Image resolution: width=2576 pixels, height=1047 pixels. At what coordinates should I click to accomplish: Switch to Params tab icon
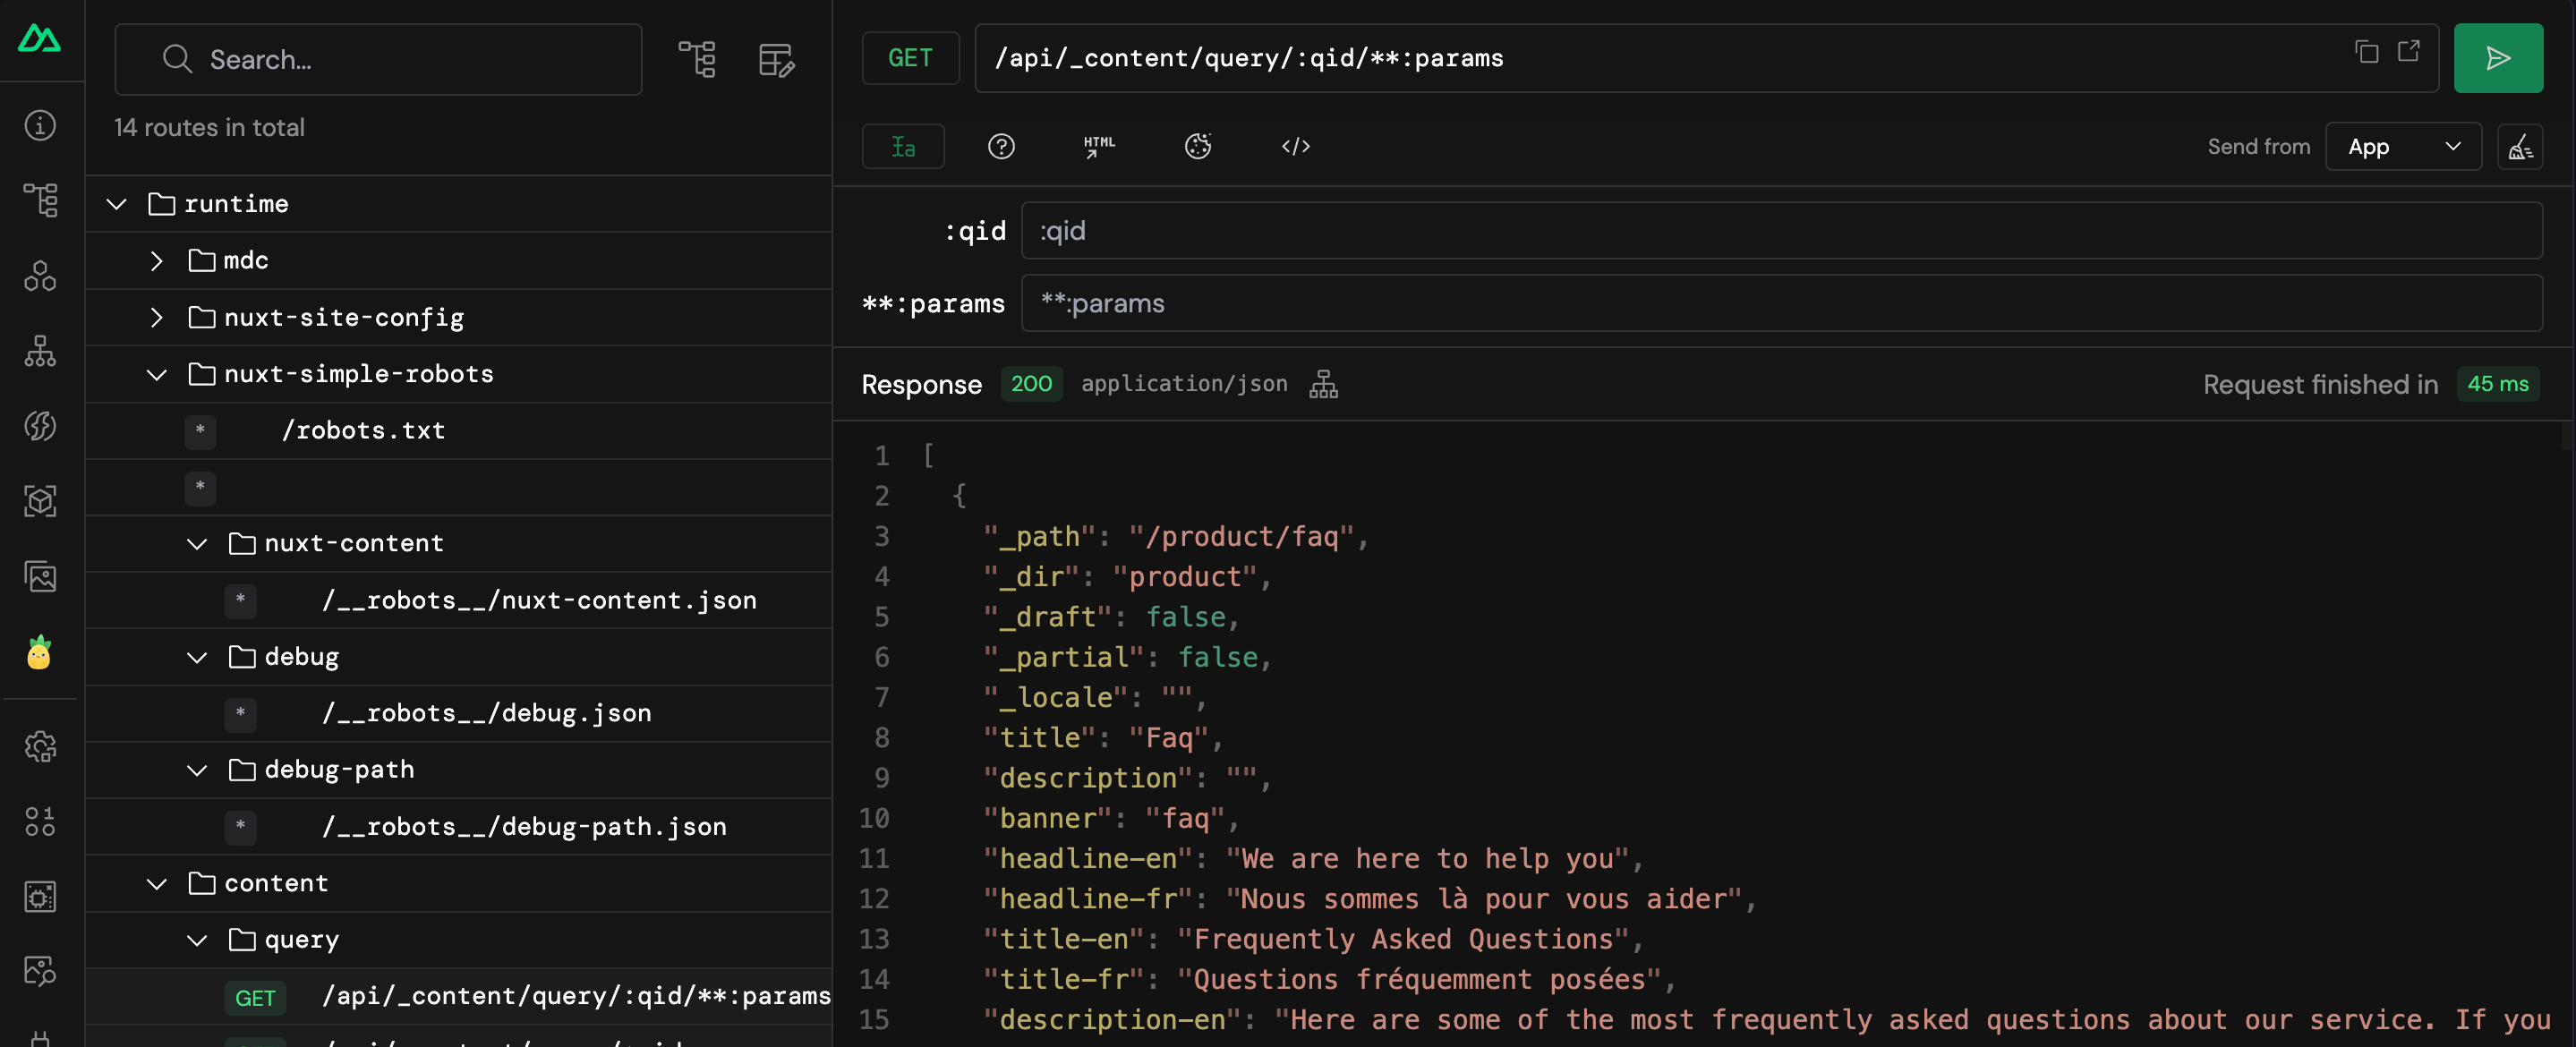pos(903,147)
